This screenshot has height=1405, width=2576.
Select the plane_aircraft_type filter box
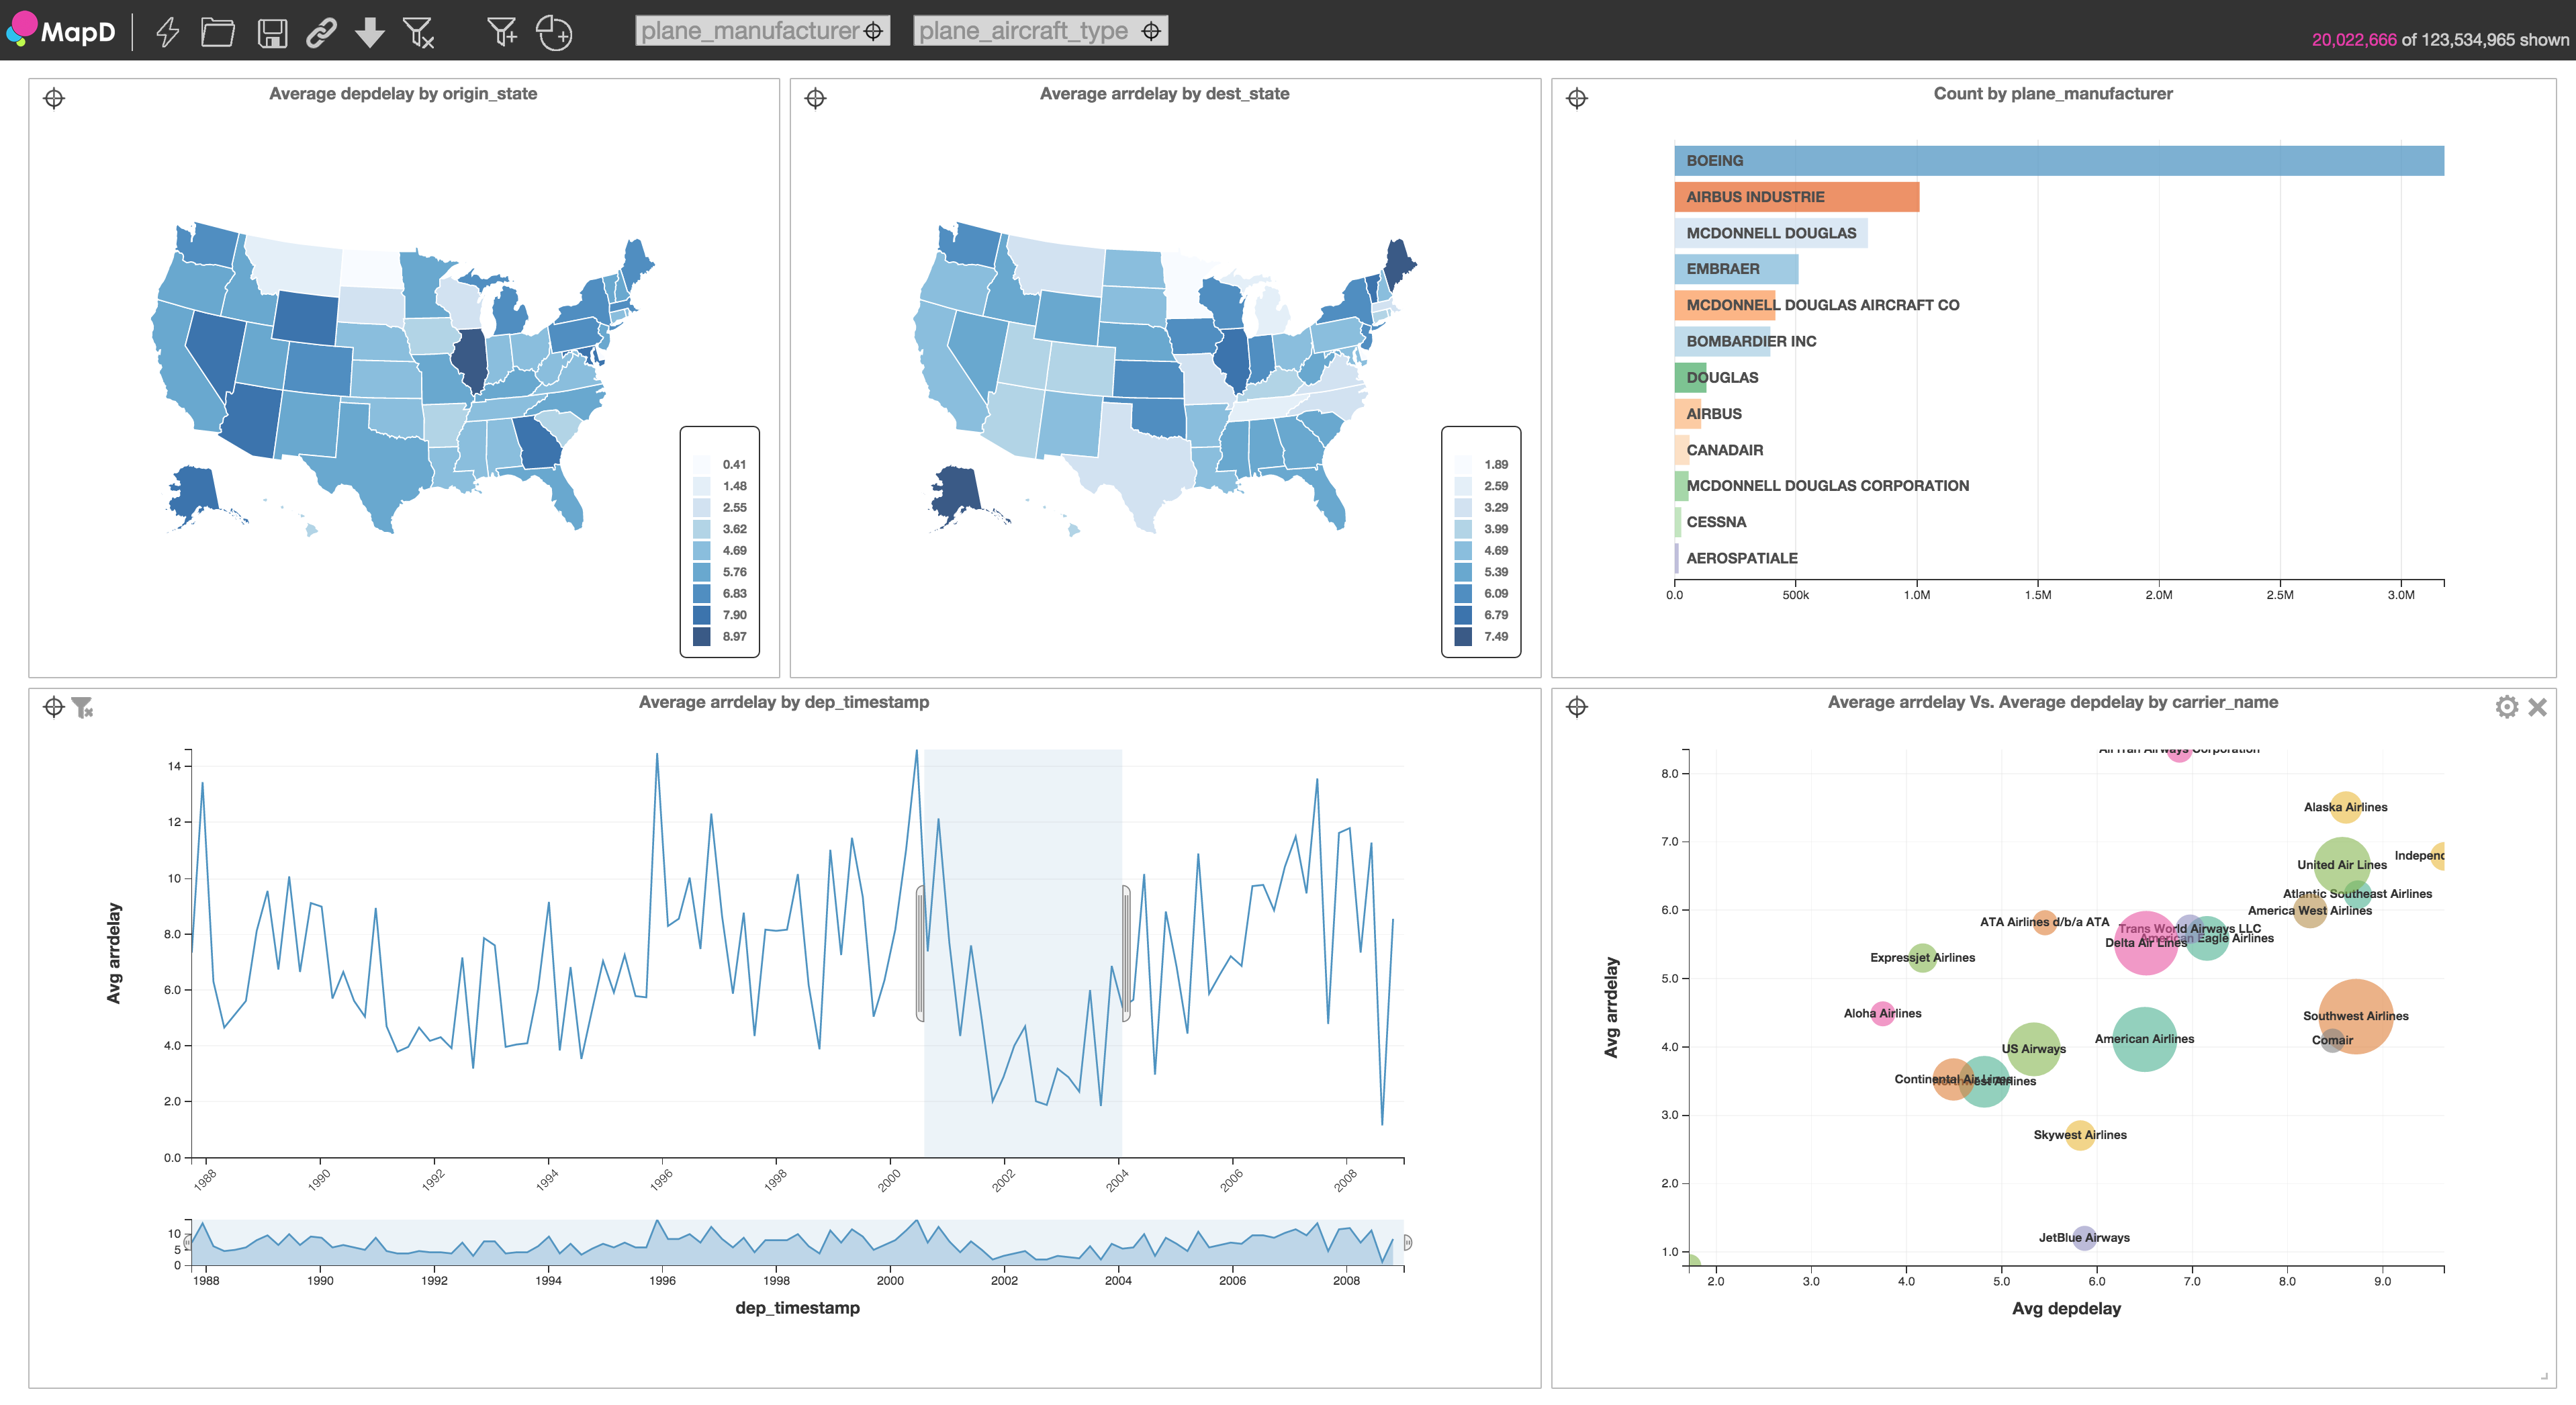(x=1040, y=31)
